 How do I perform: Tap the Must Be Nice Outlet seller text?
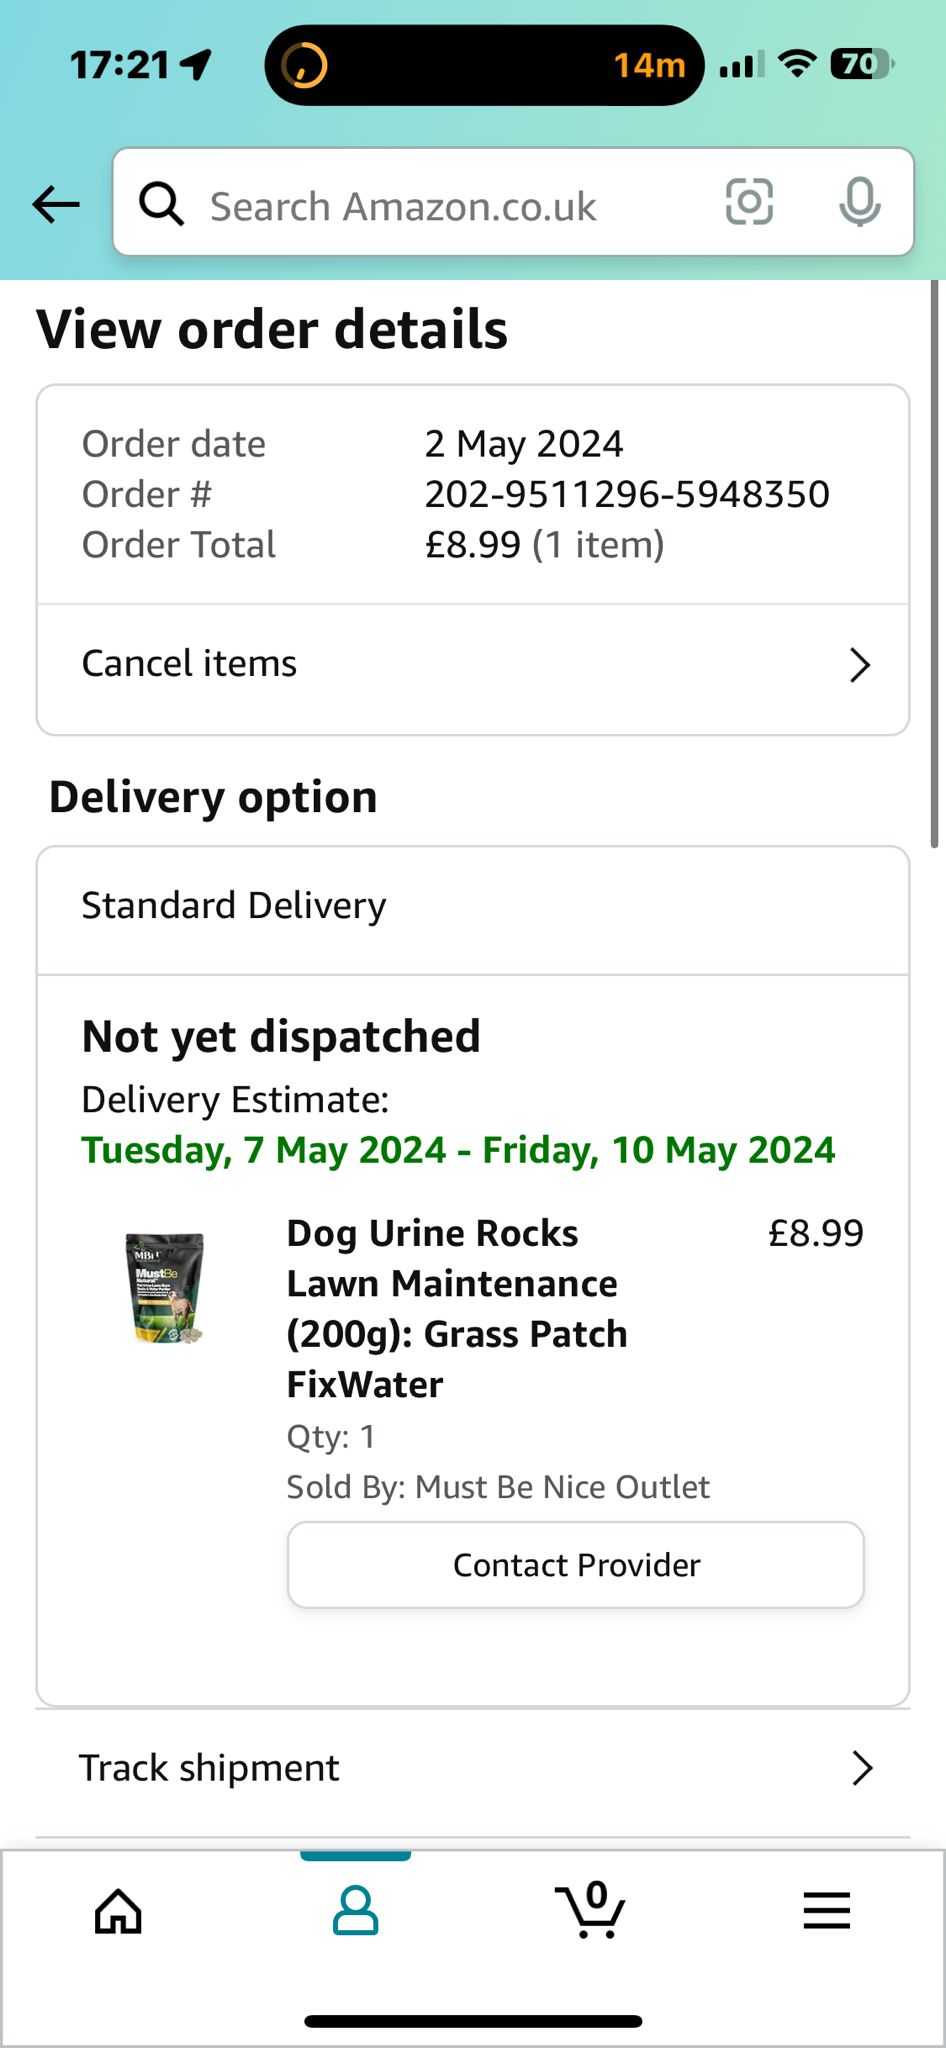tap(562, 1487)
